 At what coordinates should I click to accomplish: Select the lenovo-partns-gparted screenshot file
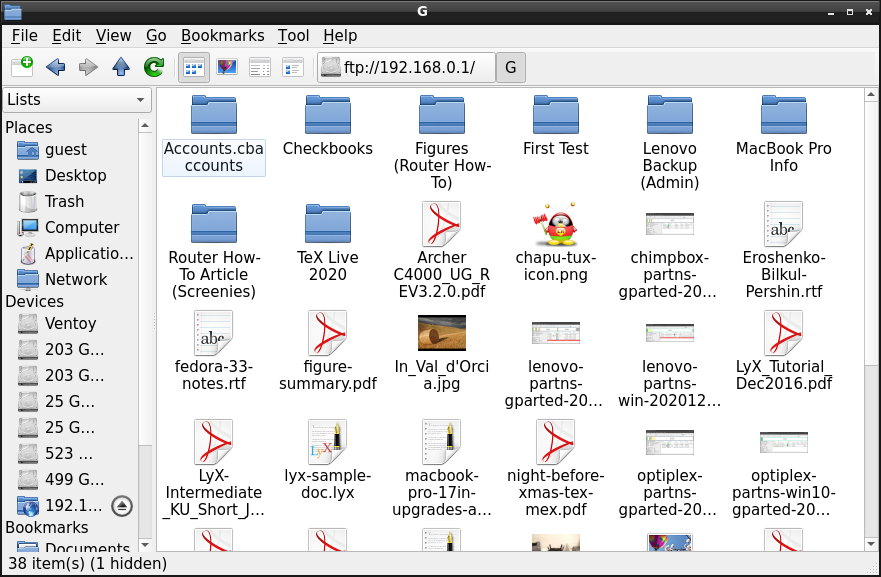pos(556,365)
